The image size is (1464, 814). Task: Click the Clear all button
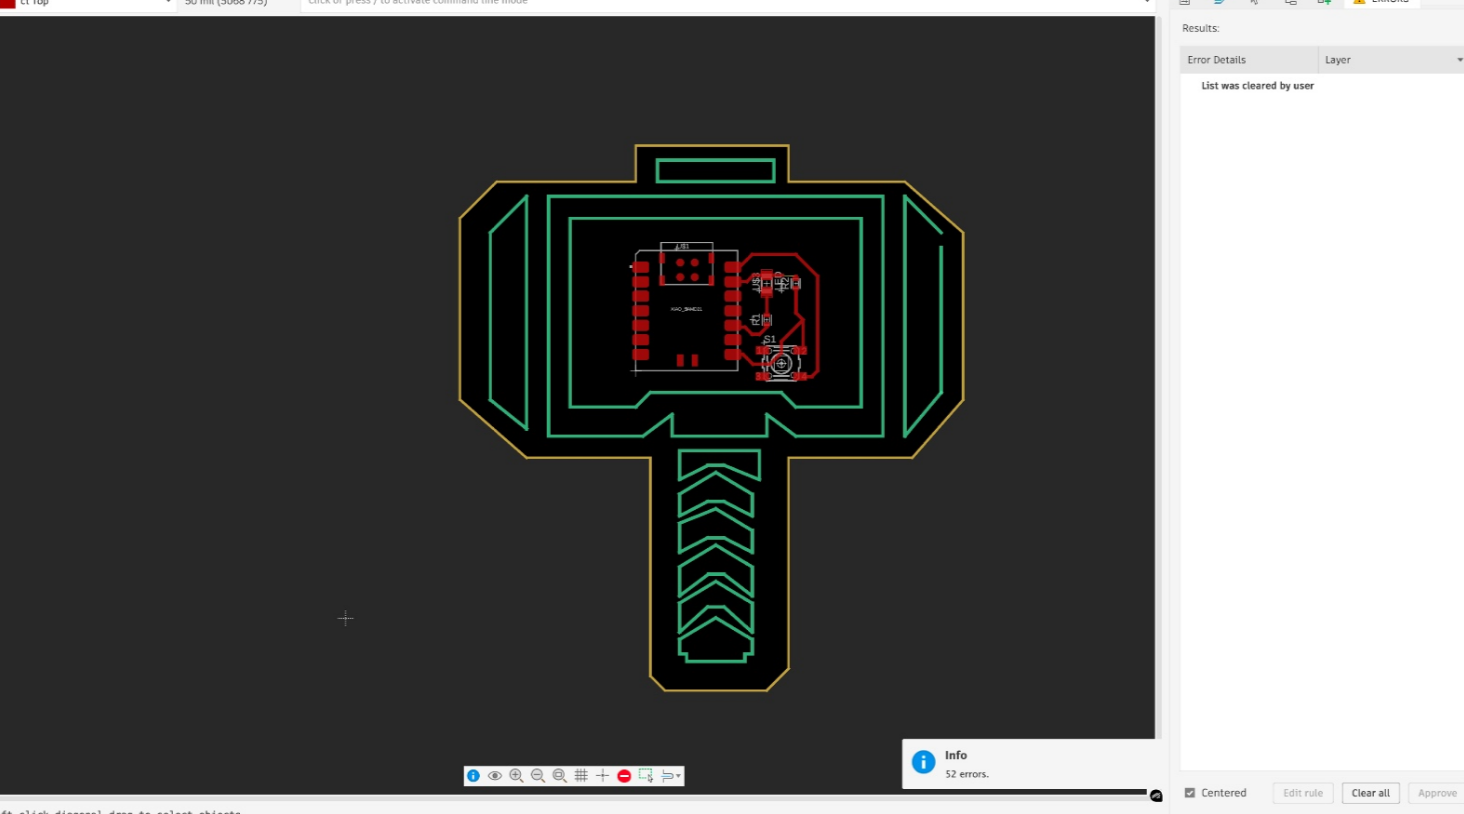pyautogui.click(x=1370, y=793)
